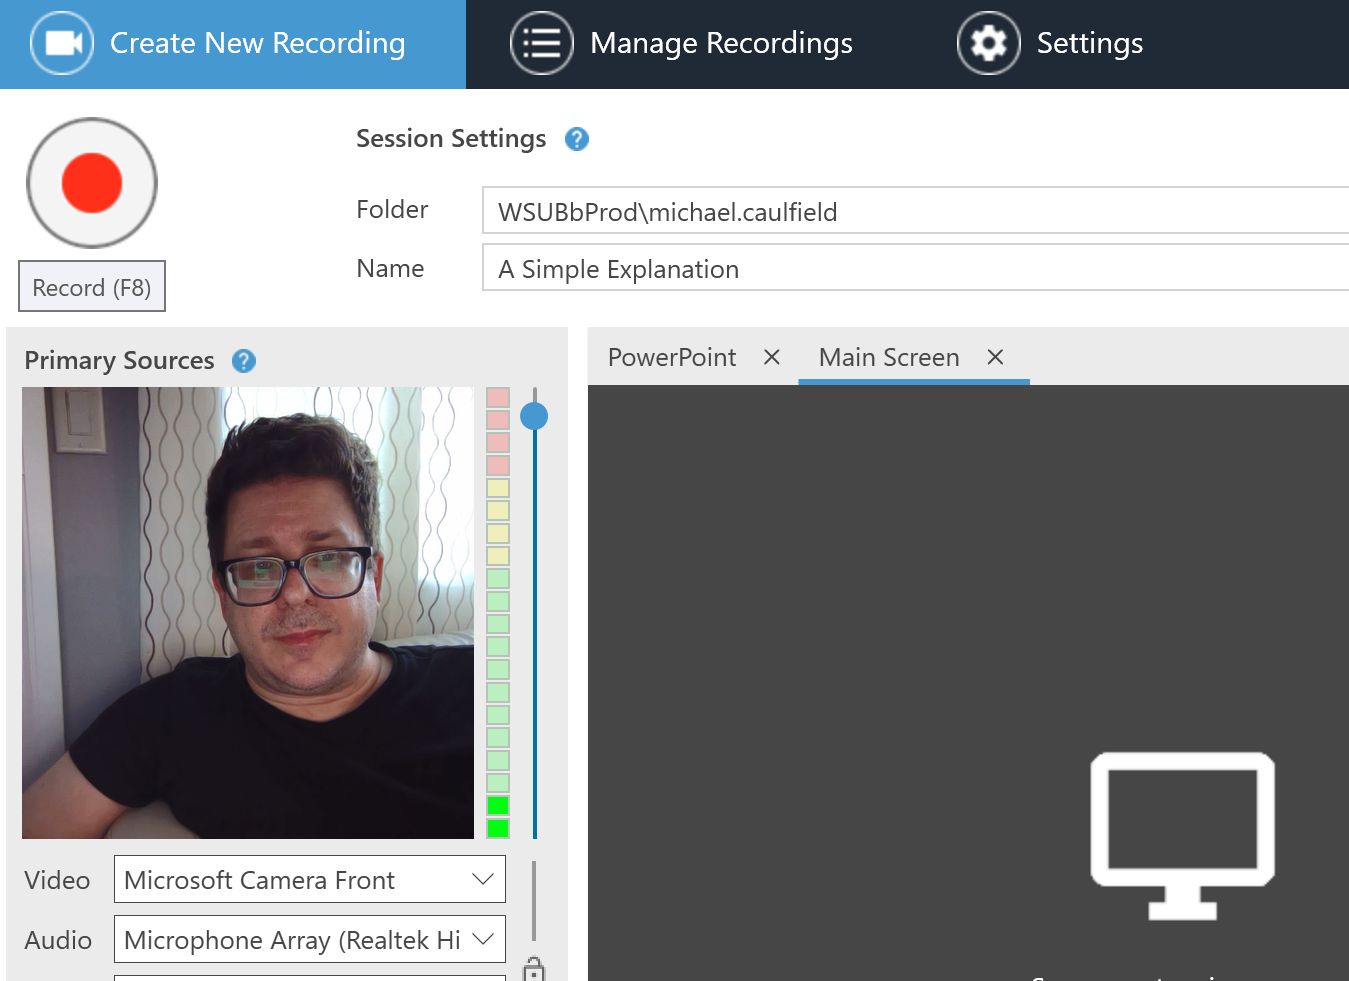This screenshot has width=1349, height=981.
Task: Expand the Audio microphone dropdown
Action: pyautogui.click(x=483, y=940)
